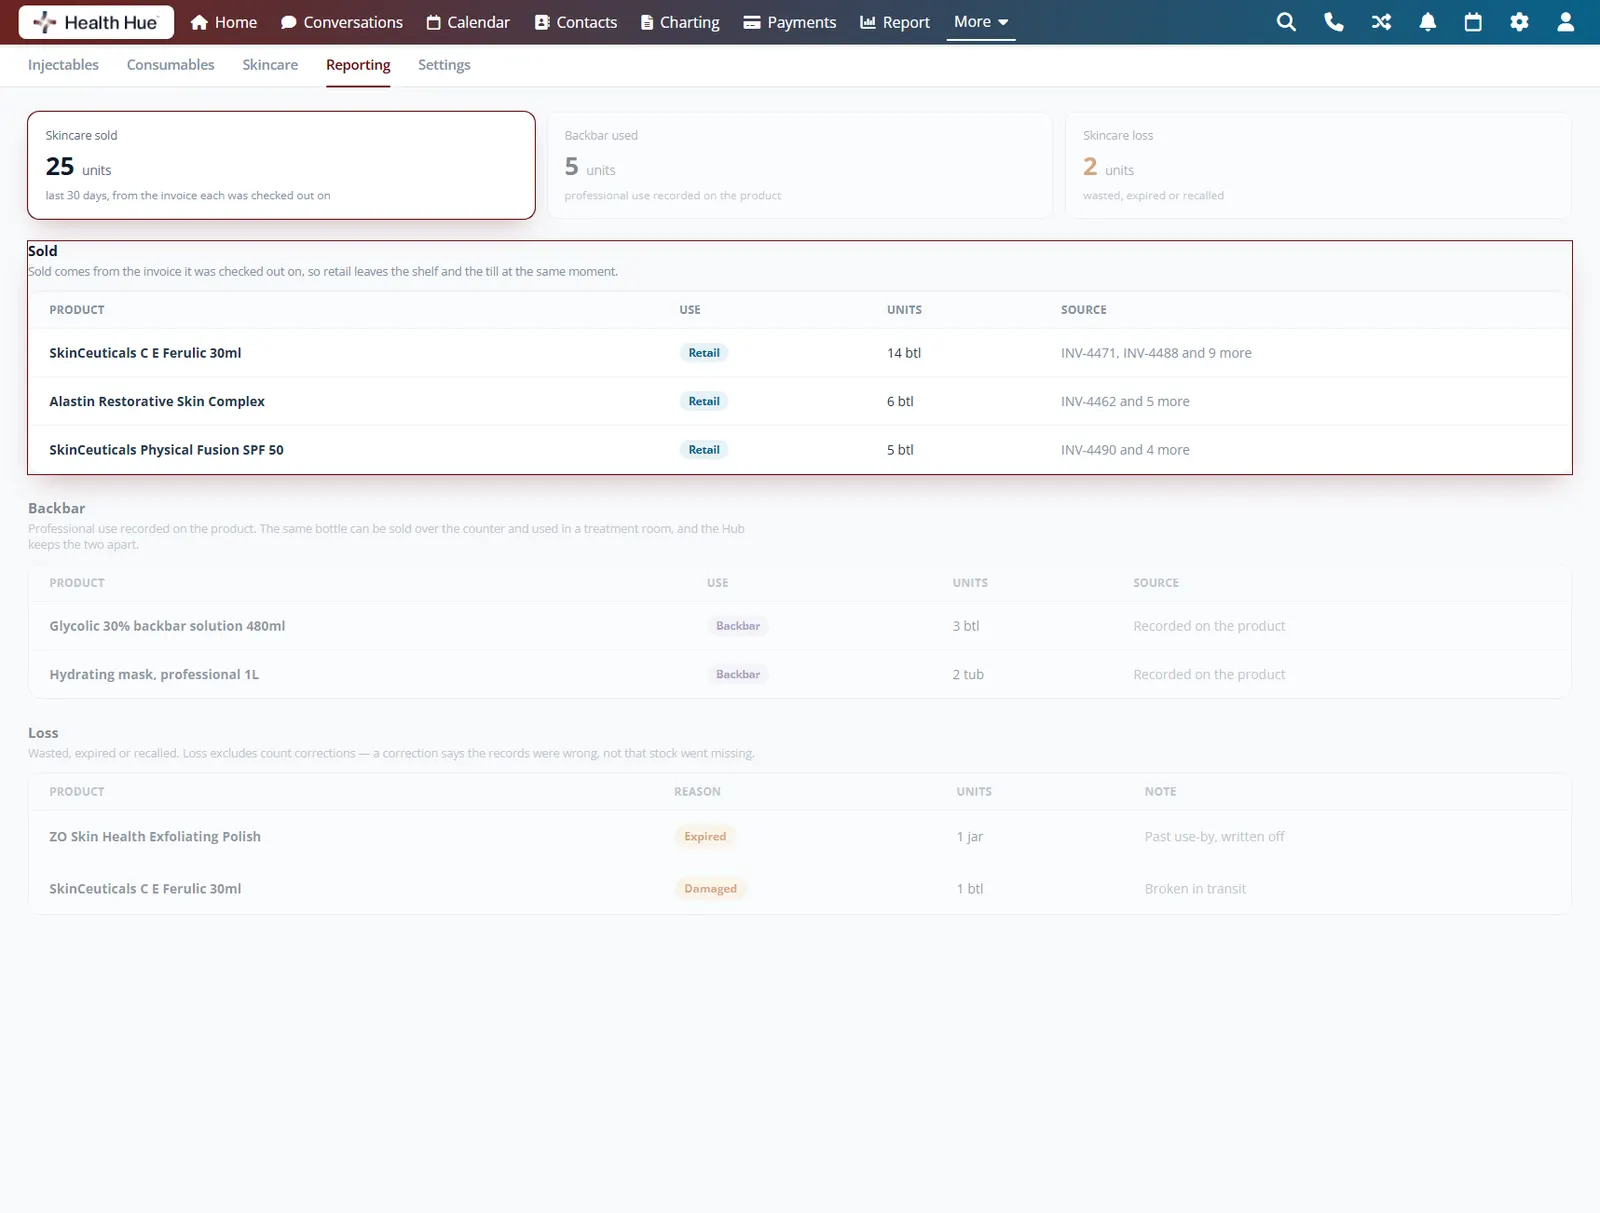The image size is (1600, 1213).
Task: Click the Damaged reason badge
Action: click(x=710, y=888)
